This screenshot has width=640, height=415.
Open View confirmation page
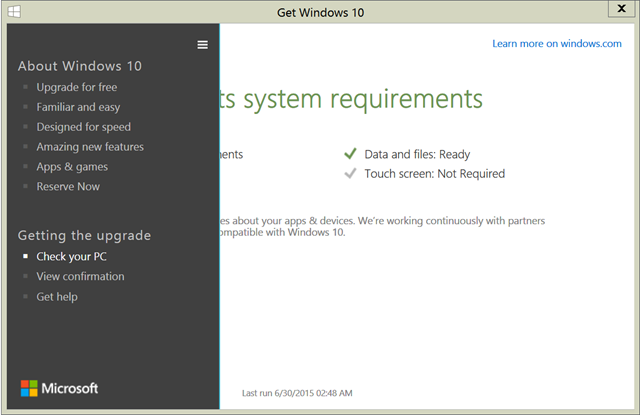tap(80, 276)
